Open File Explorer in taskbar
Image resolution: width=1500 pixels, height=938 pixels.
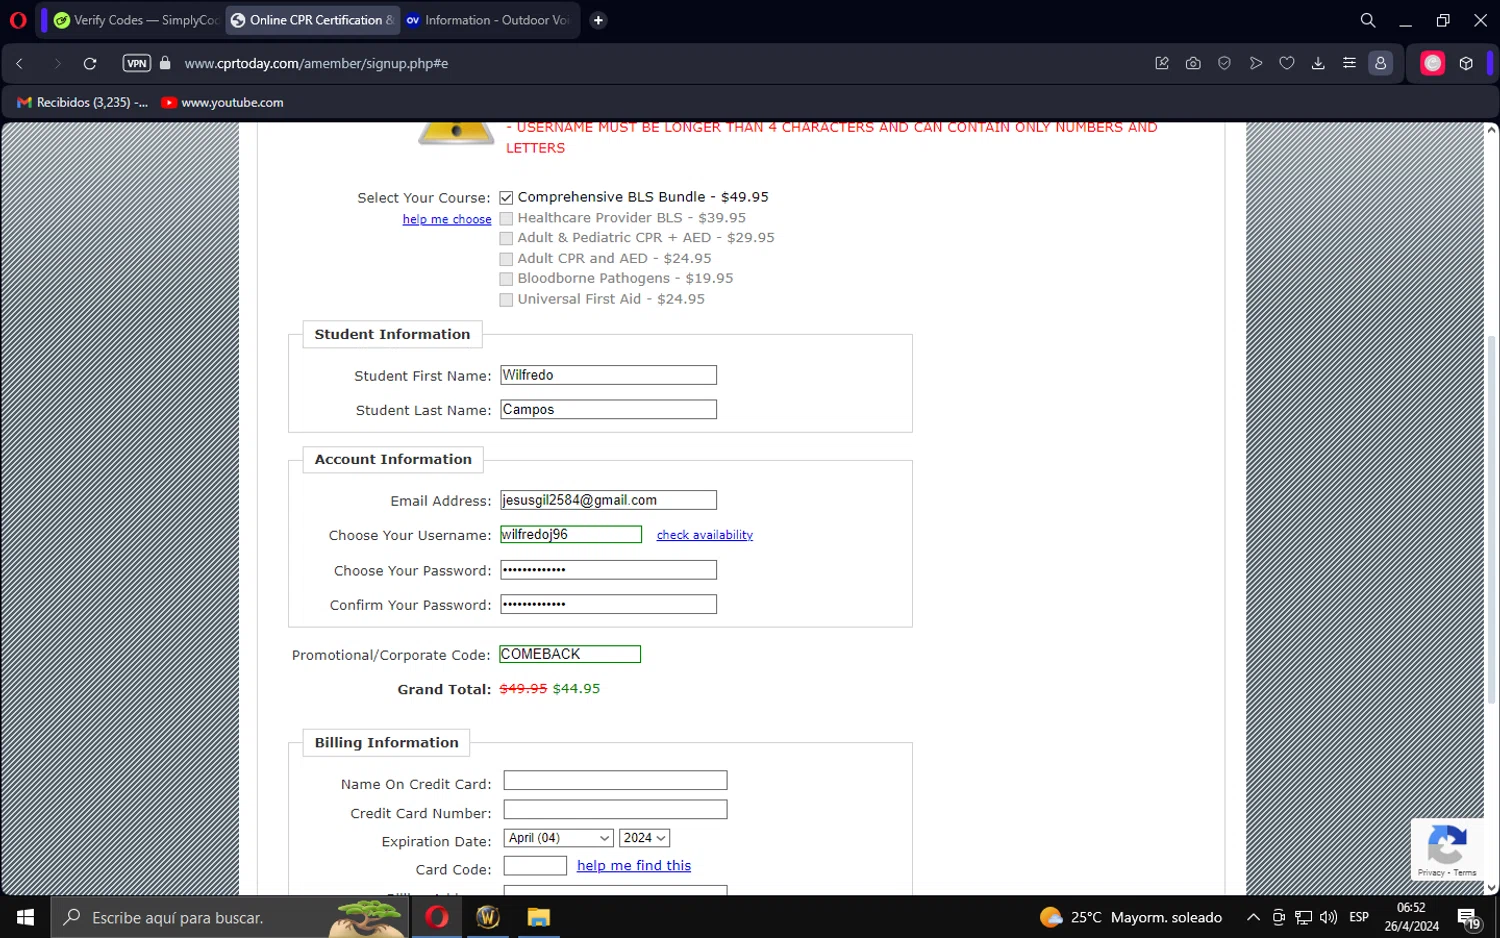[539, 917]
